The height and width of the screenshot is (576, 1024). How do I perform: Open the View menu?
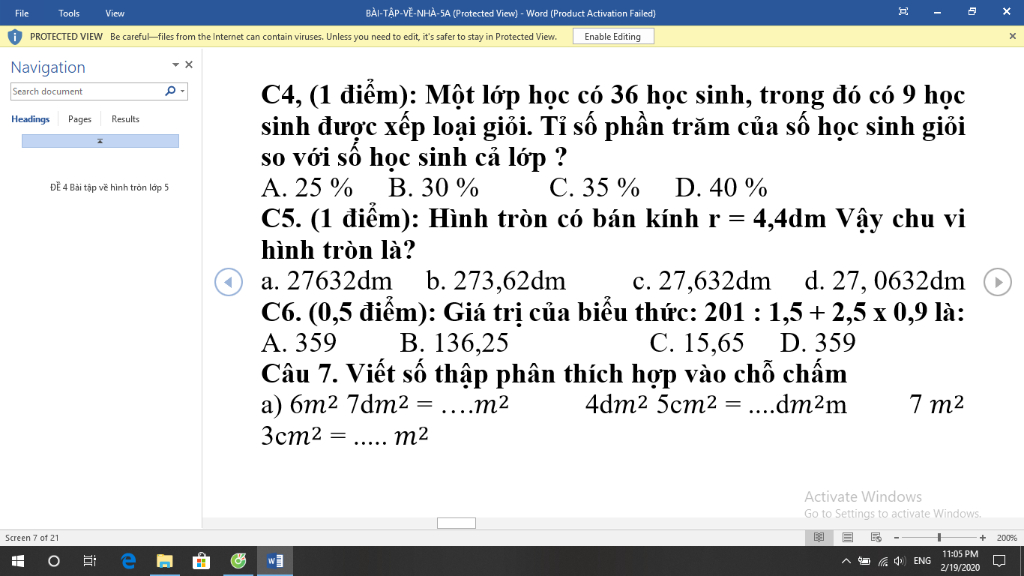point(114,13)
